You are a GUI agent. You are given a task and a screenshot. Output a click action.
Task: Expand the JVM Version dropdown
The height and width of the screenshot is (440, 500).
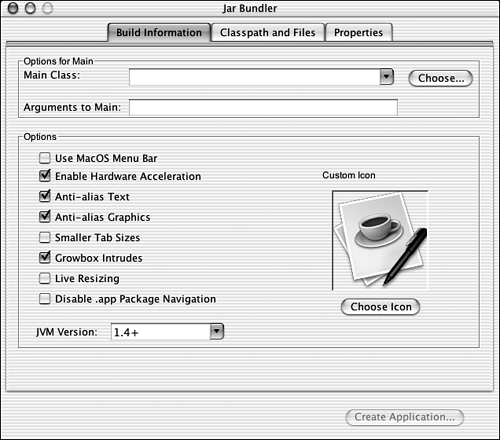click(x=217, y=331)
